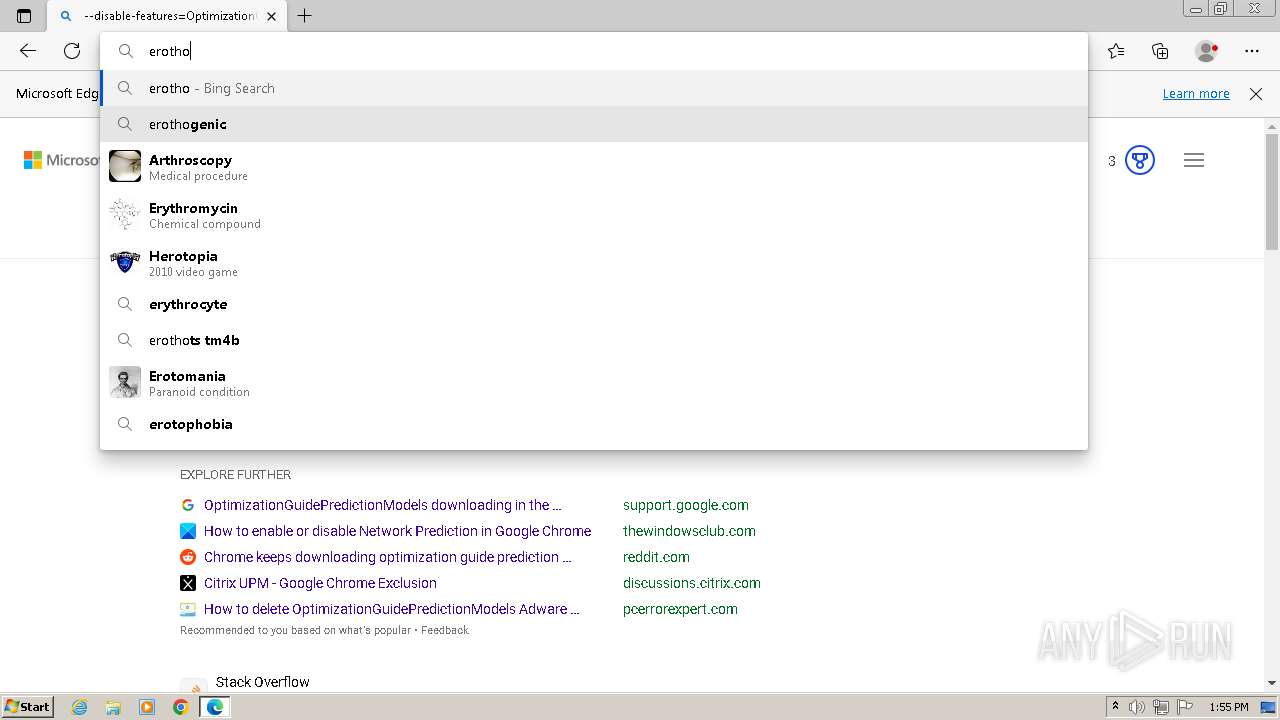Click the Herotopia badge thumbnail
The width and height of the screenshot is (1280, 720).
pos(125,262)
